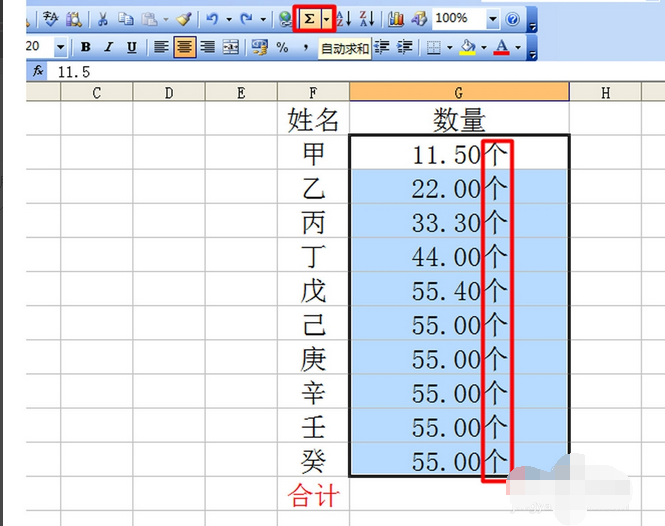The image size is (665, 526).
Task: Select the cell containing 11.50个
Action: tap(459, 153)
